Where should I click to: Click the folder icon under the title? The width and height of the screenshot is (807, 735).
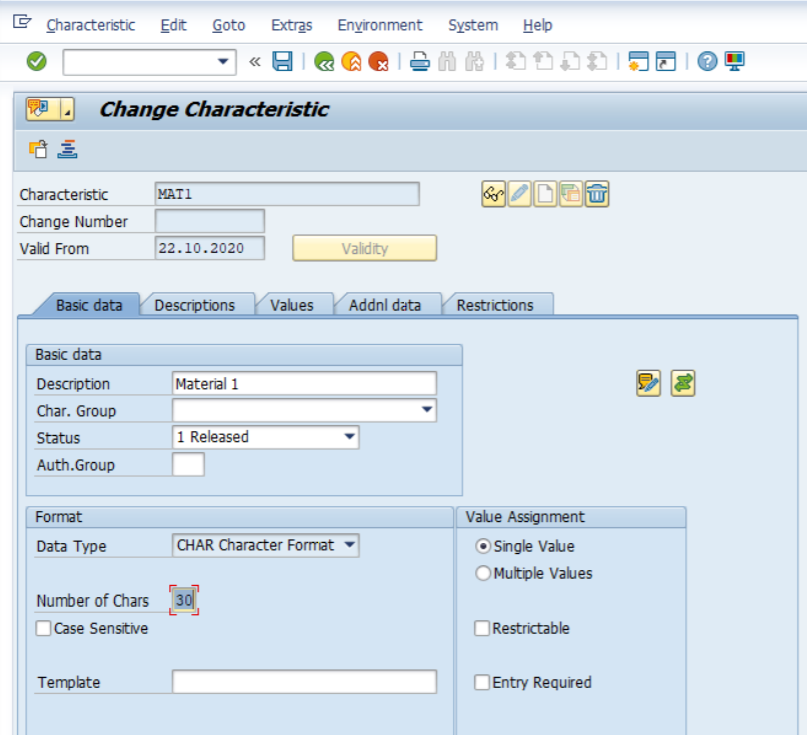tap(38, 149)
